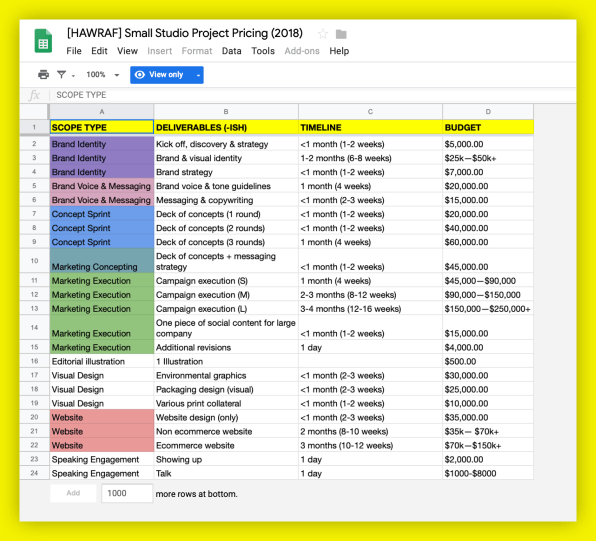Open the File menu
The image size is (596, 541).
(x=74, y=51)
